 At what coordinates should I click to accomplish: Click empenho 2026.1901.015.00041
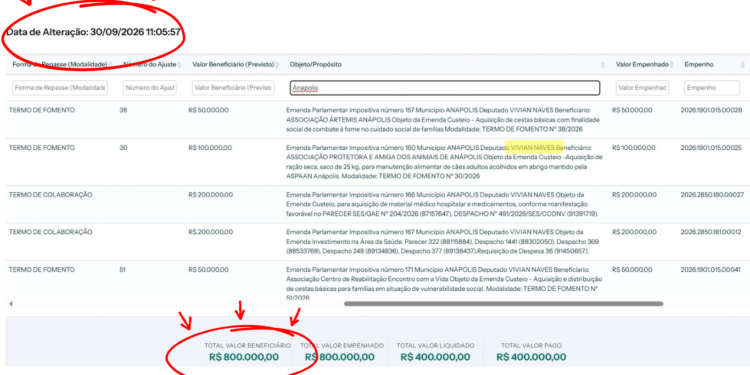tap(711, 270)
